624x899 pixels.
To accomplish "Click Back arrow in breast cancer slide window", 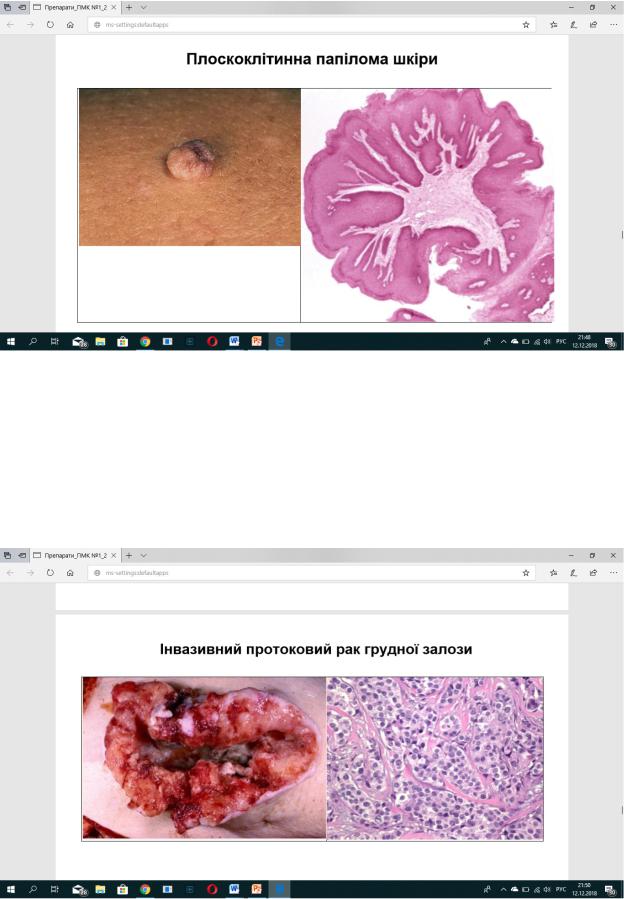I will tap(10, 573).
